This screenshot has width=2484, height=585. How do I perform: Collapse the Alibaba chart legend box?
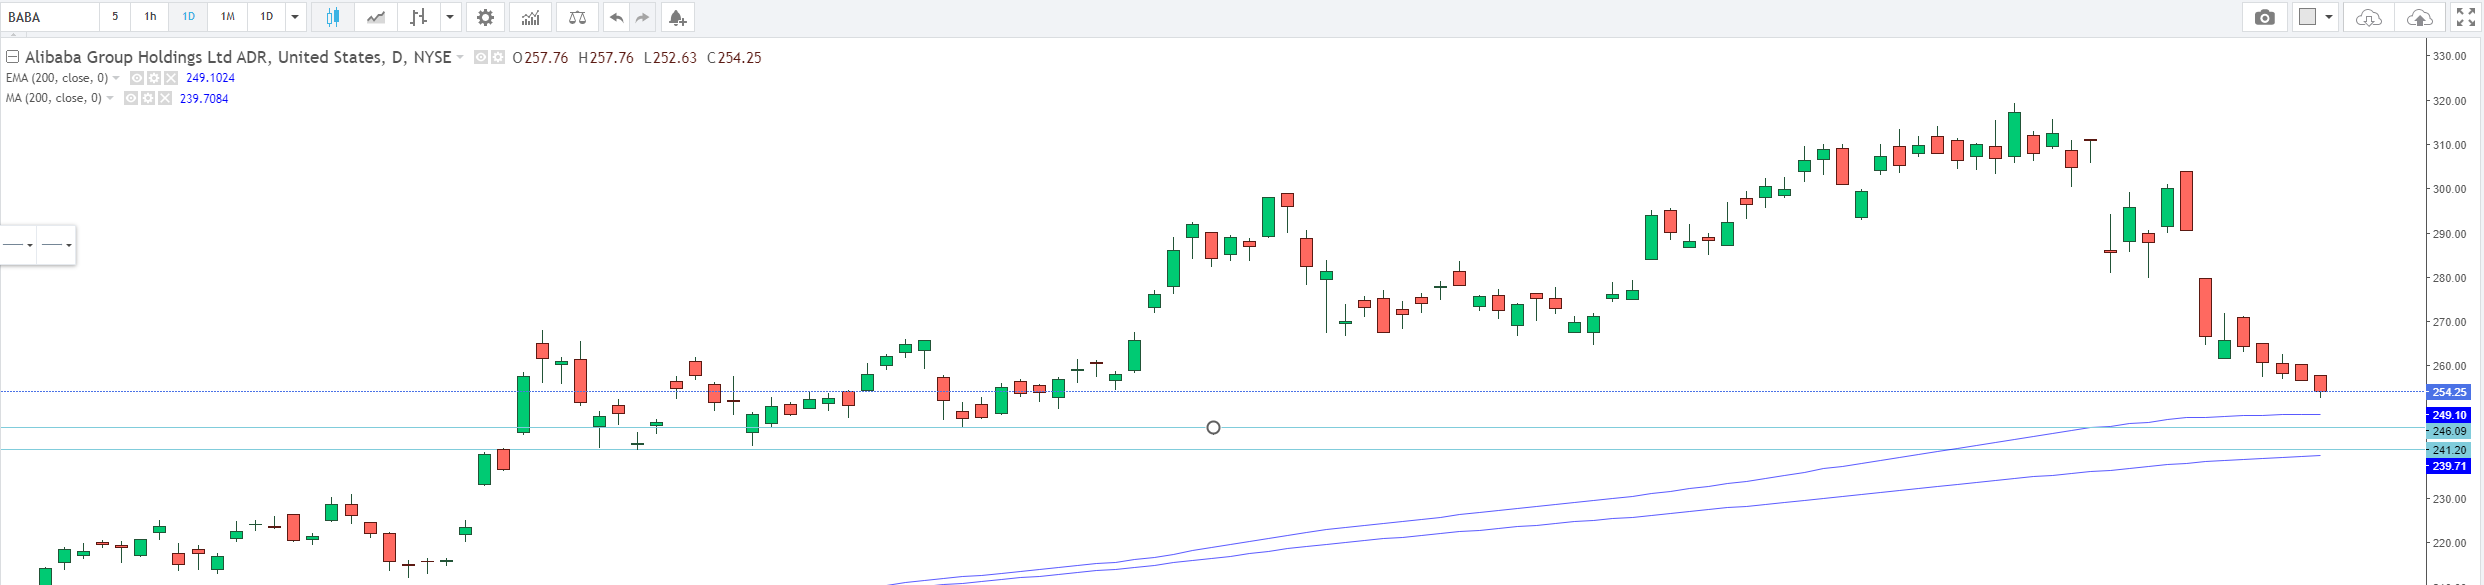pos(13,57)
